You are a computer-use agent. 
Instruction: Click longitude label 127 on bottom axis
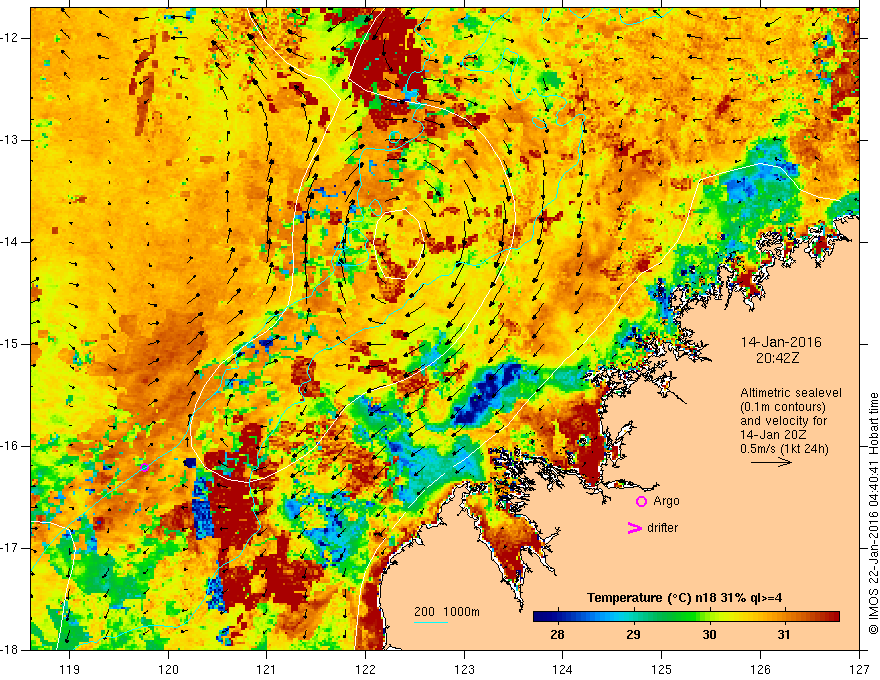coord(859,669)
